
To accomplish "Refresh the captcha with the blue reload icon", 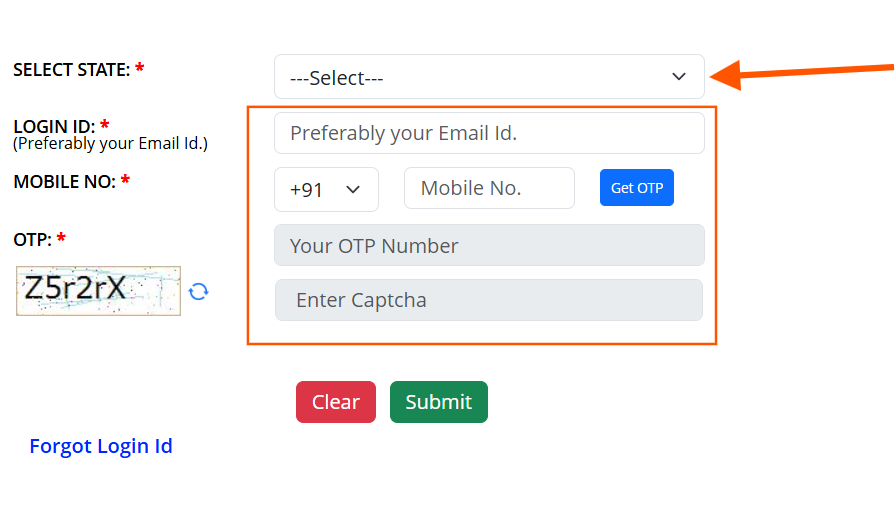I will (199, 292).
